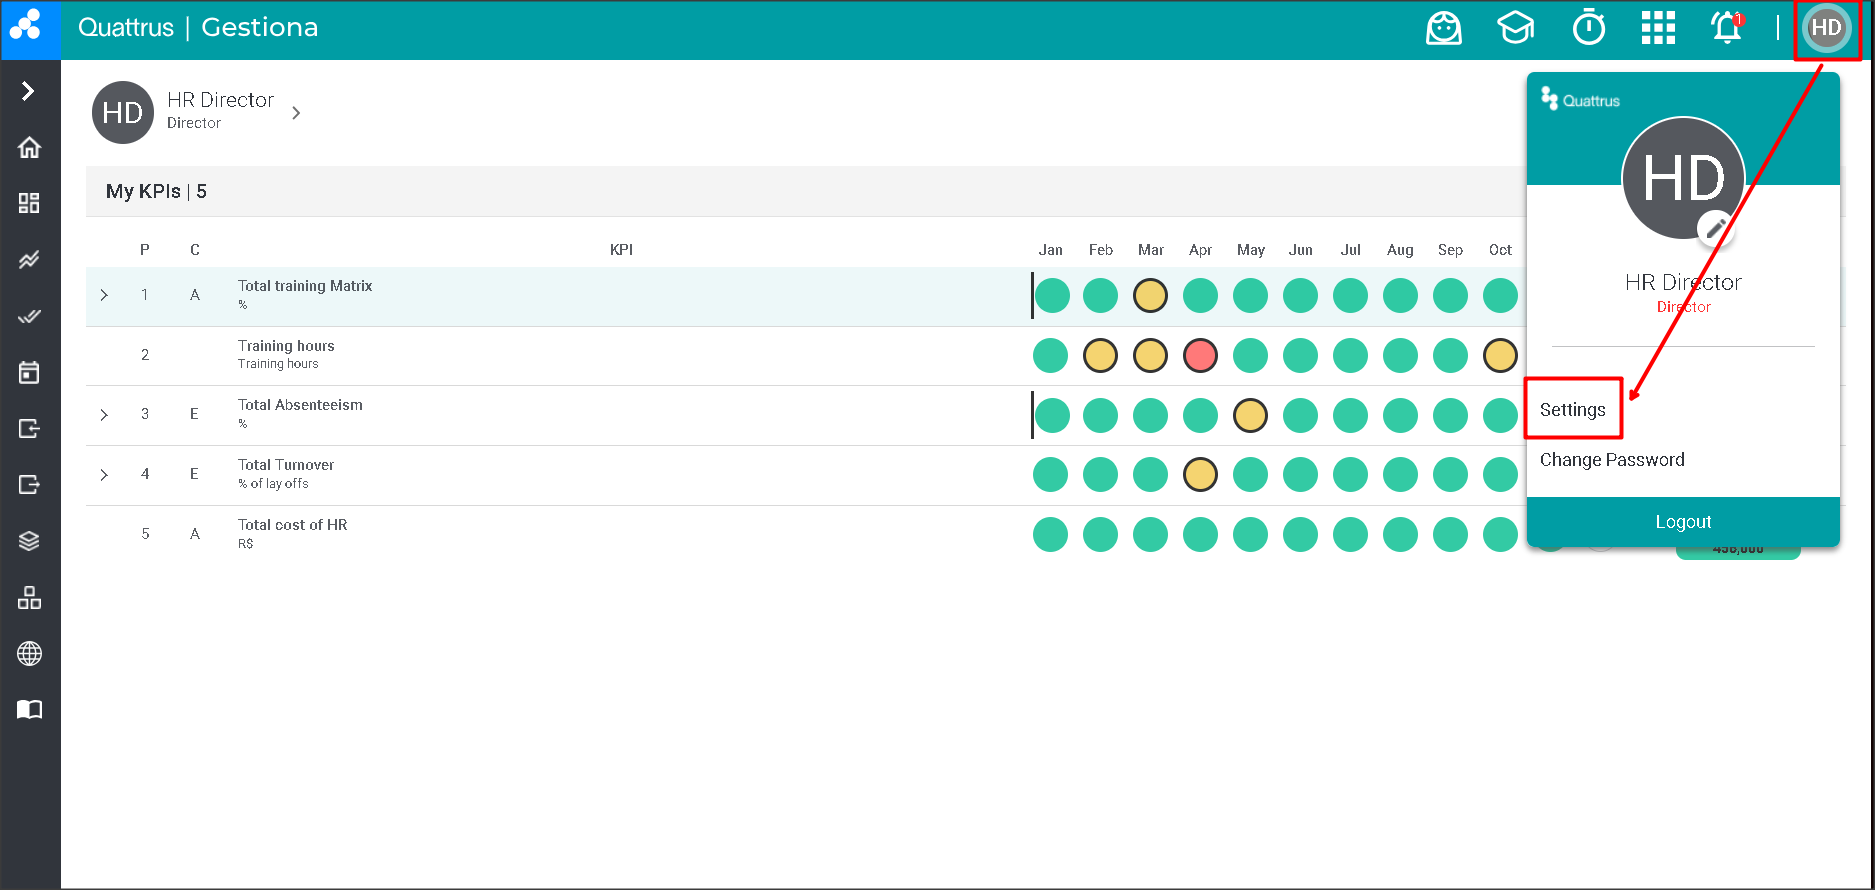Viewport: 1875px width, 890px height.
Task: Click the HD avatar in top right
Action: [1826, 28]
